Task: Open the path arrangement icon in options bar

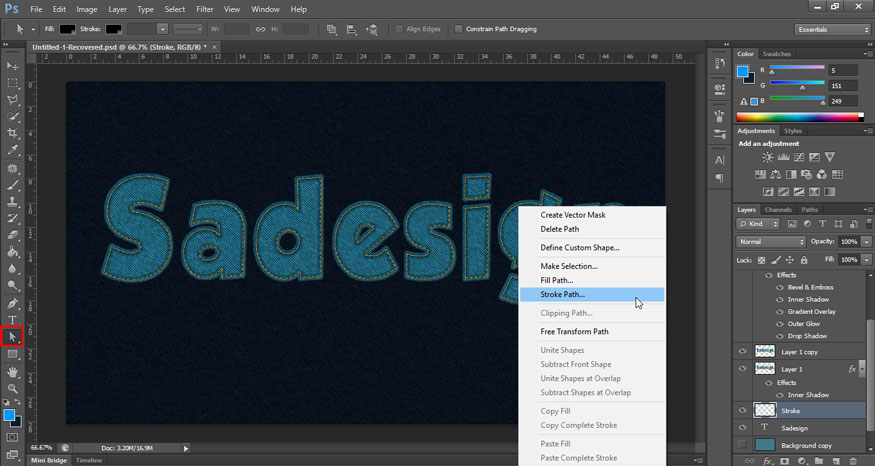Action: click(372, 29)
